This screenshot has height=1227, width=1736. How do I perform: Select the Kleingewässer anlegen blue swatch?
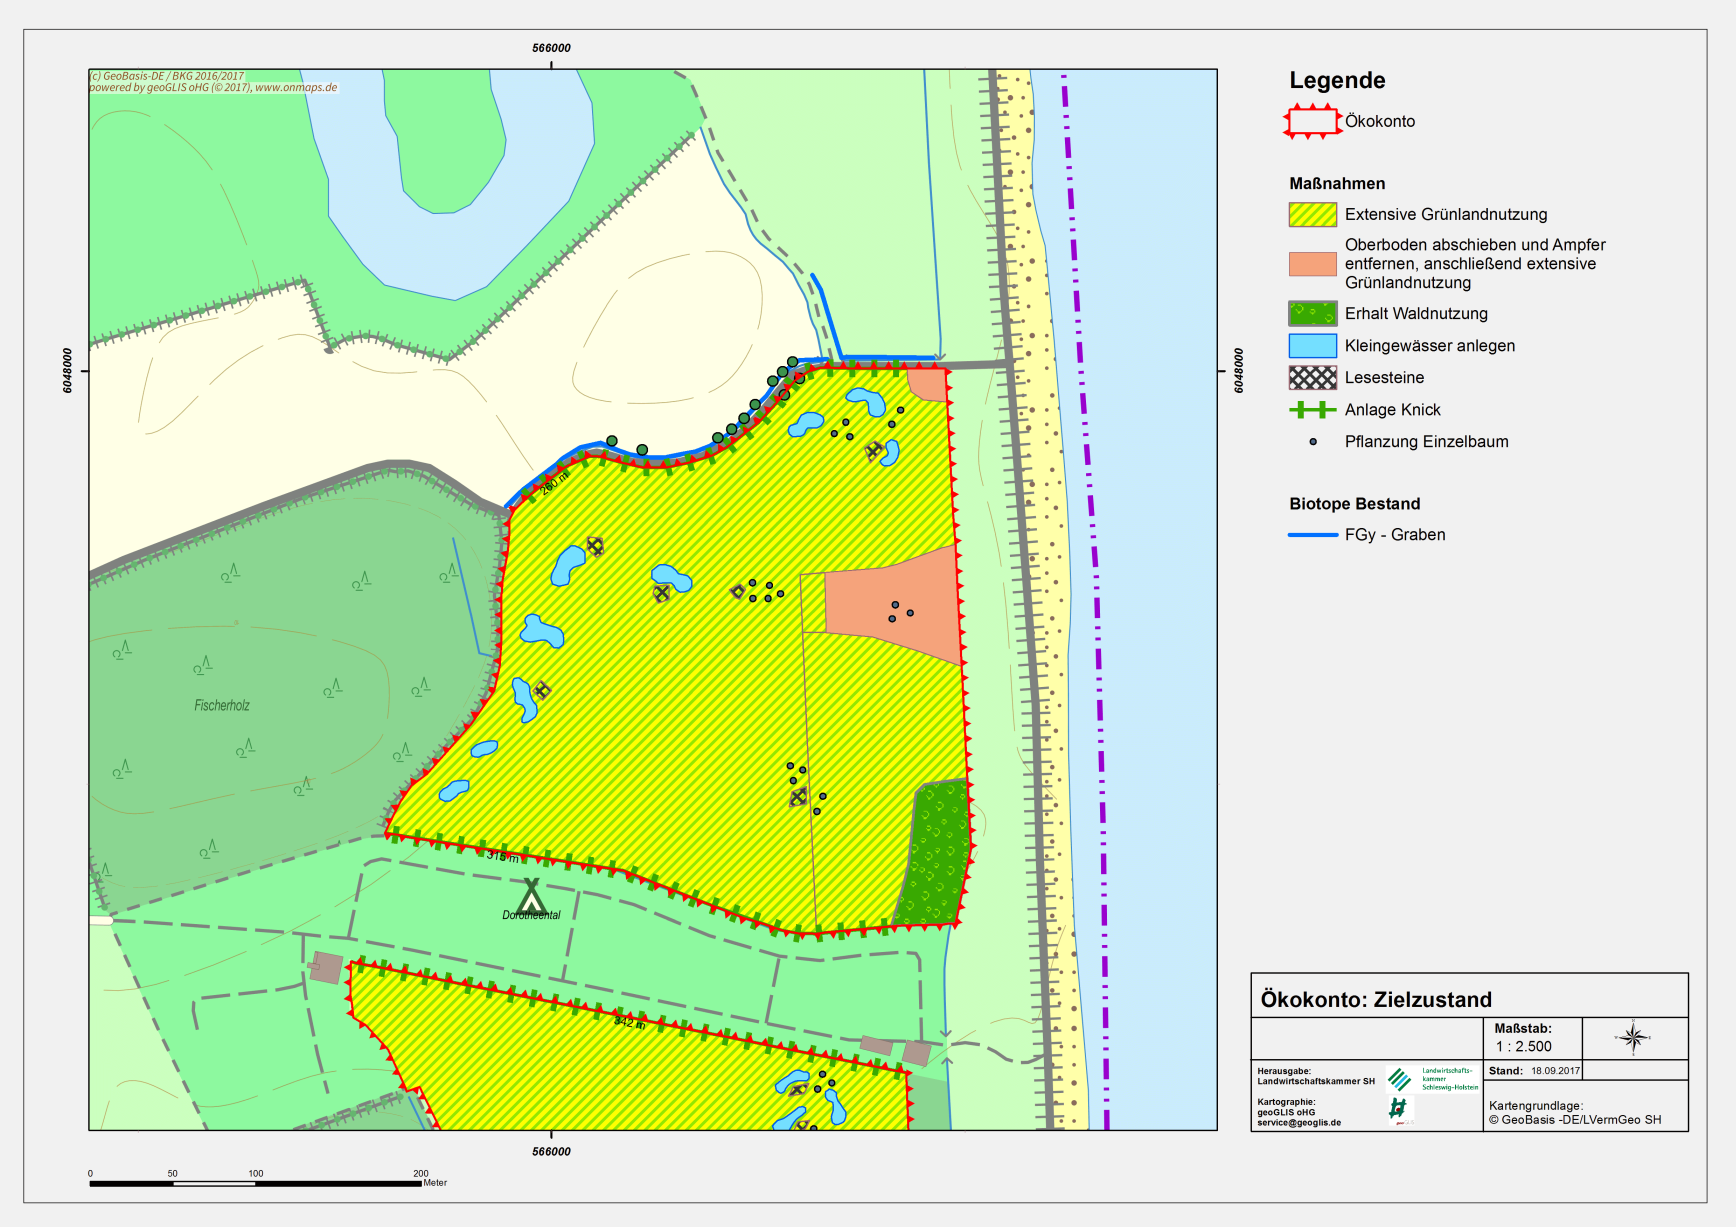point(1312,346)
